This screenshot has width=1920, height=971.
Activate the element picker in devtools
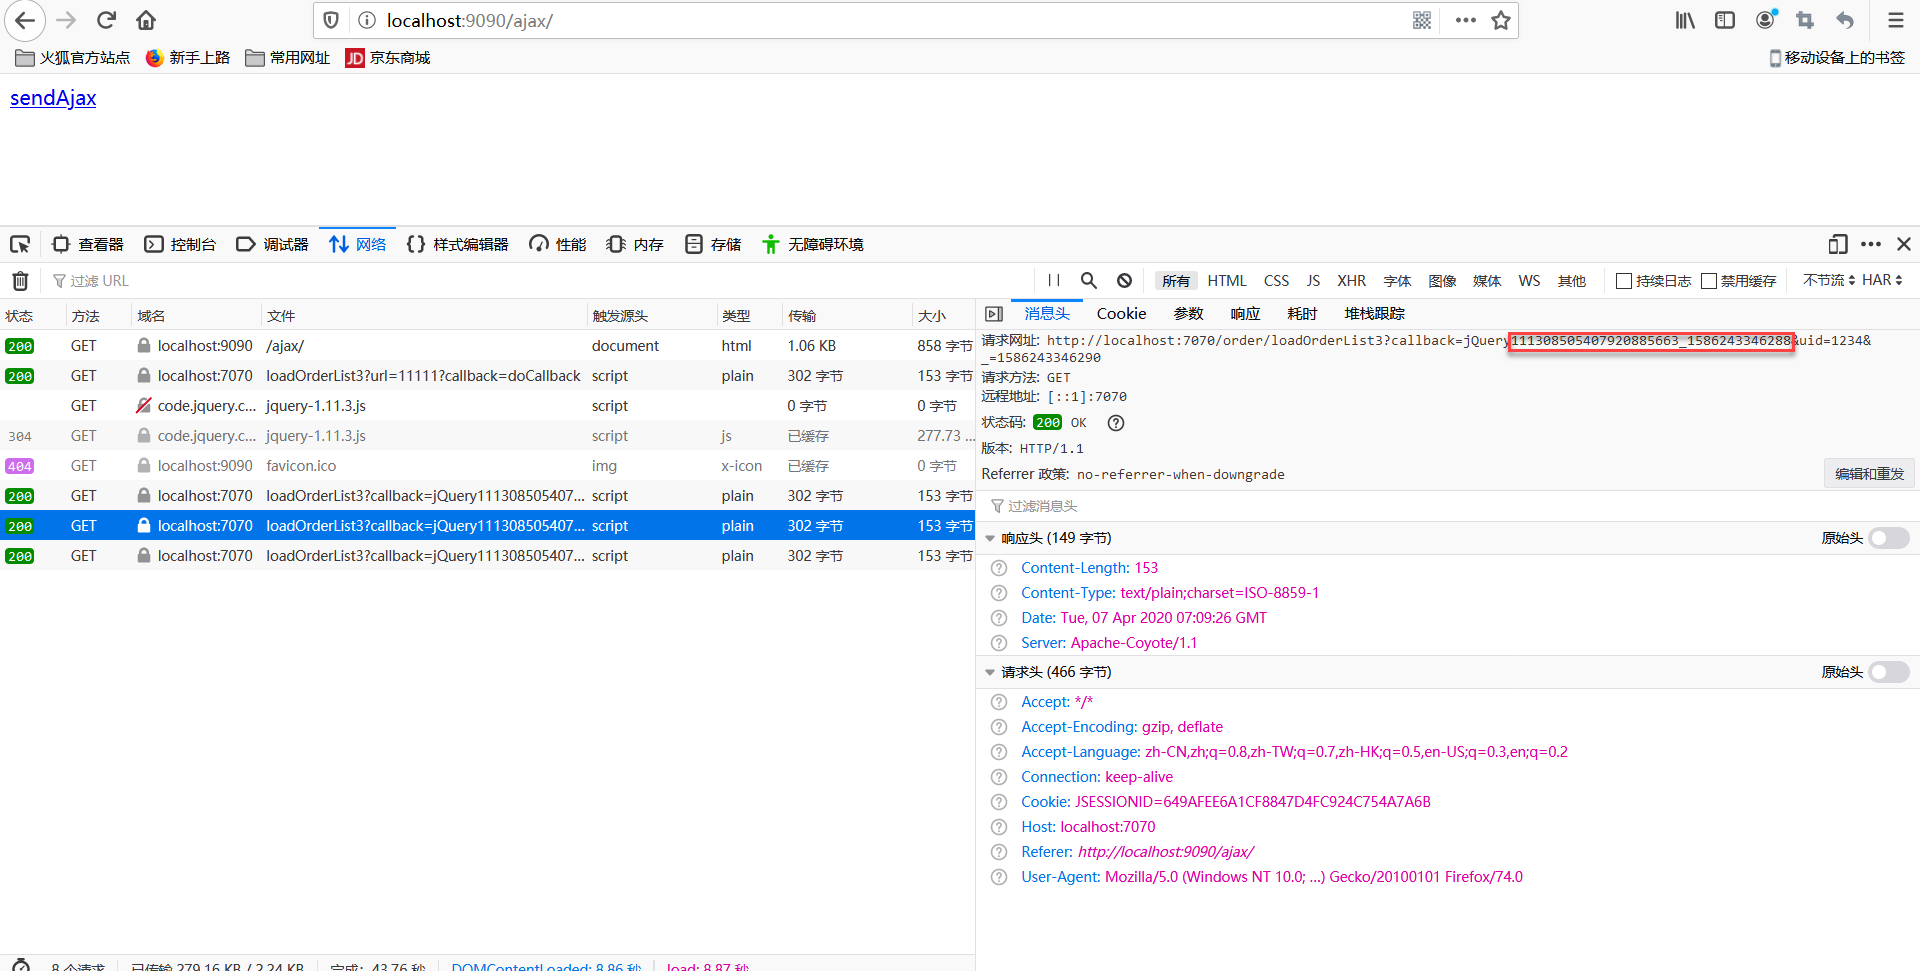(20, 244)
